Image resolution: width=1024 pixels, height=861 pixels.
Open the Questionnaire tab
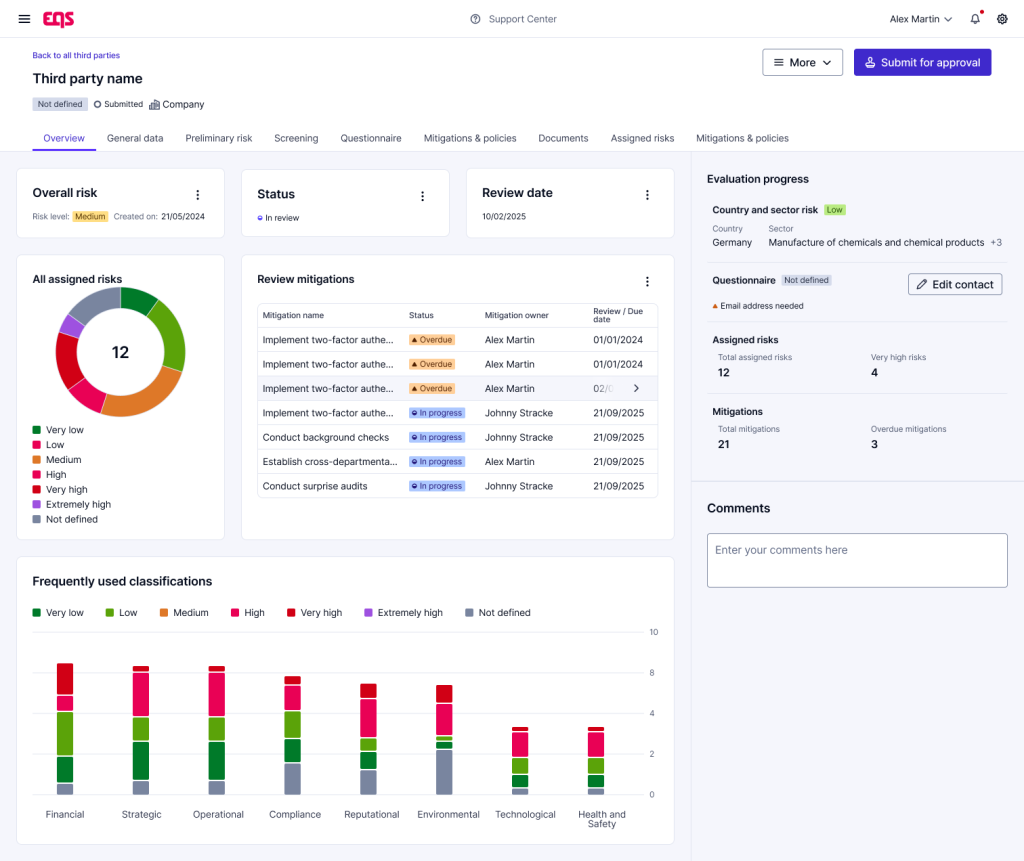pos(371,138)
